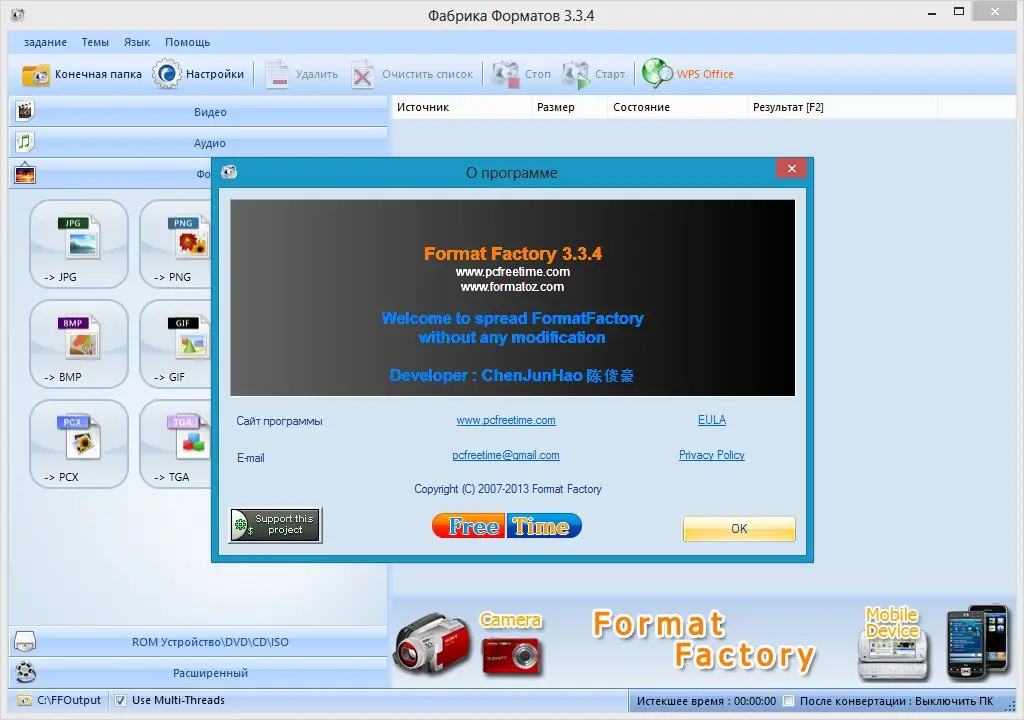
Task: Expand the Аудио category panel
Action: (x=199, y=142)
